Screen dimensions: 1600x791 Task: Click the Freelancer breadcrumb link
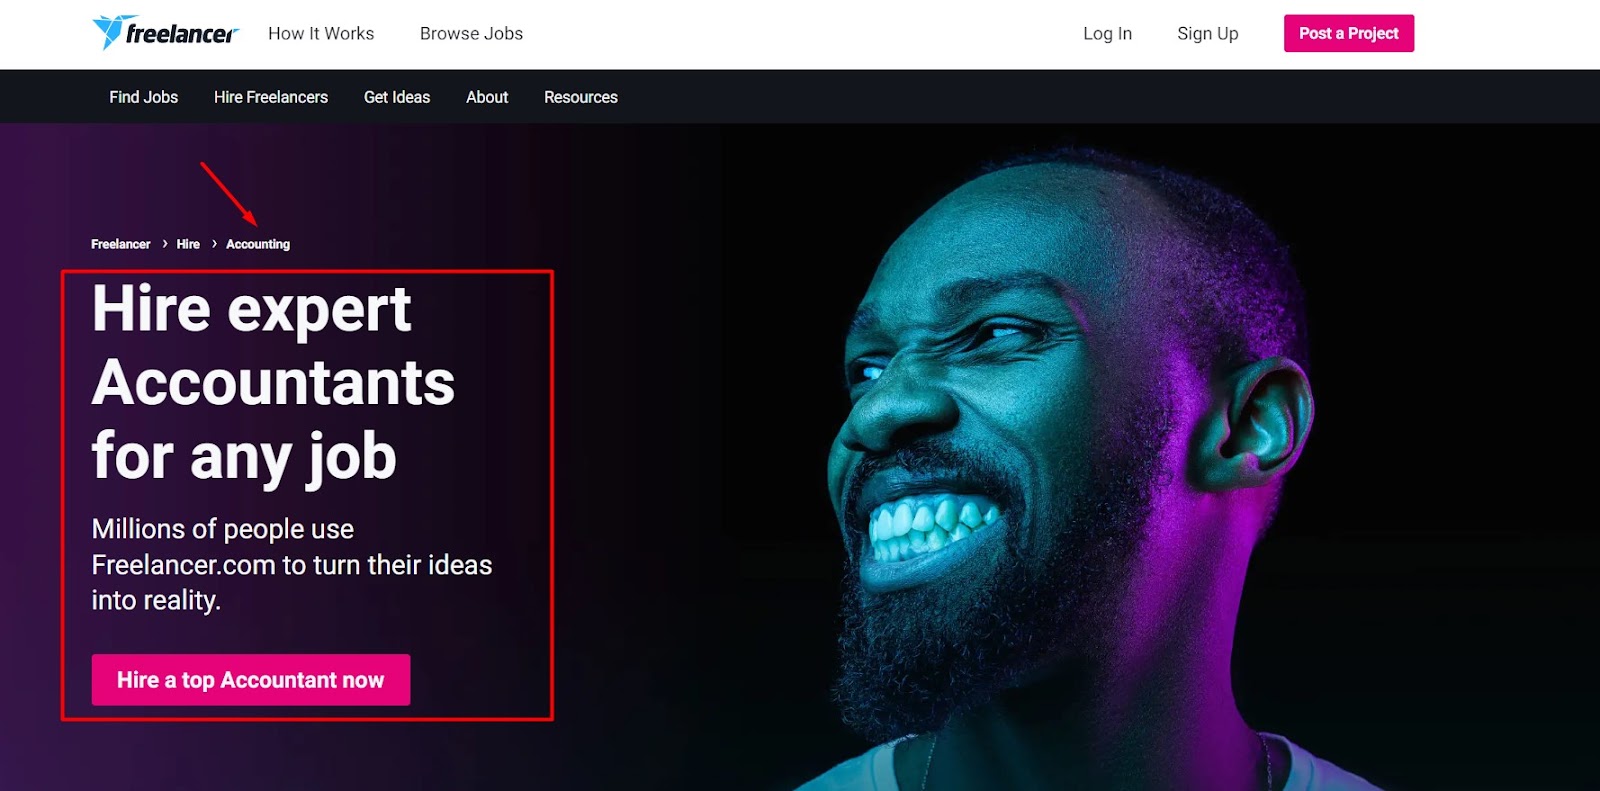pos(121,244)
